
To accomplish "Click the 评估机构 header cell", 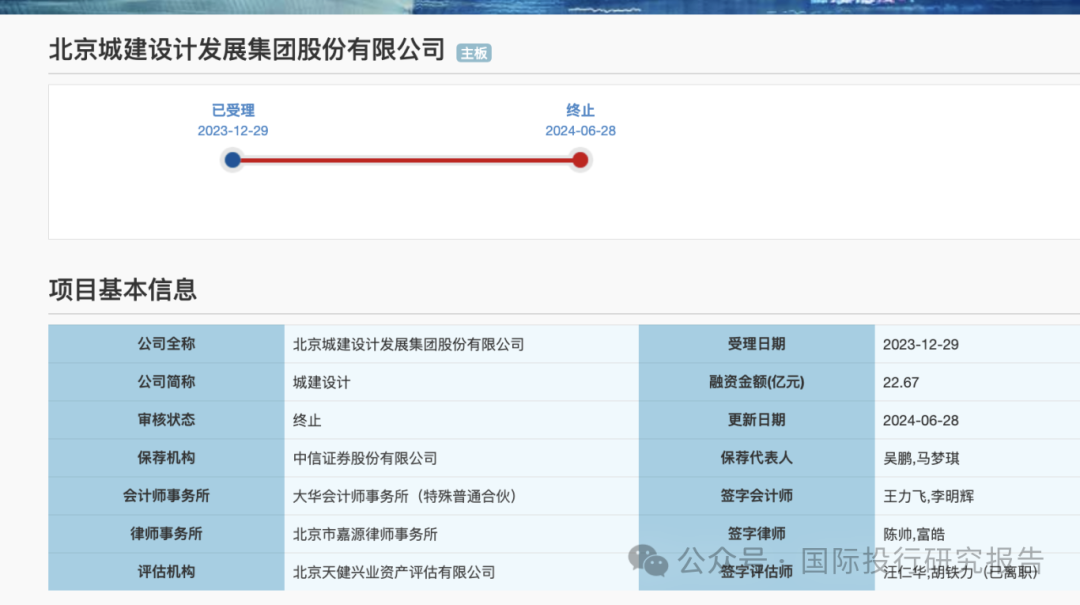I will pyautogui.click(x=166, y=571).
